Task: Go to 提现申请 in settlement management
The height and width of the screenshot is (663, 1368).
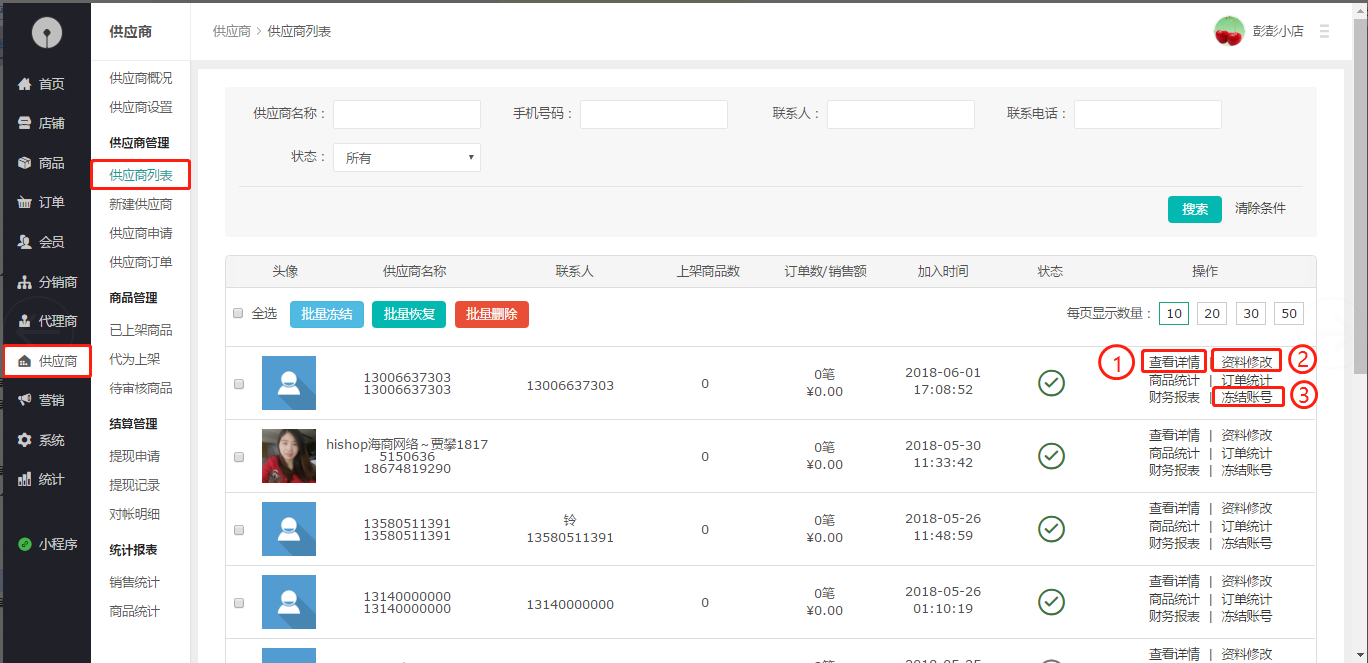Action: [x=134, y=456]
